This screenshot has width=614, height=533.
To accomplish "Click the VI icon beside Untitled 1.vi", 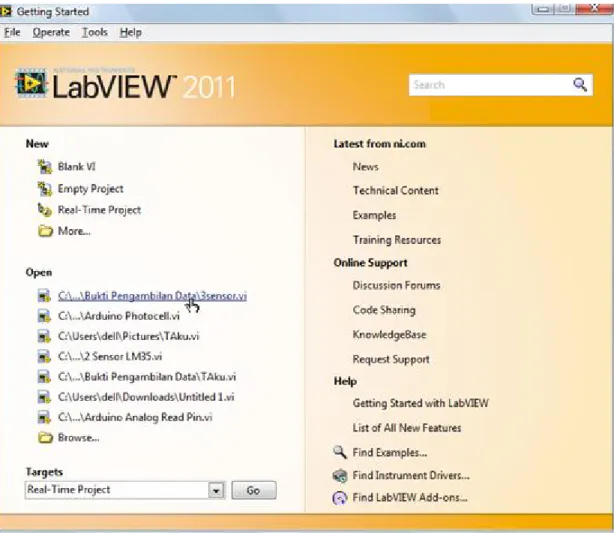I will click(44, 397).
